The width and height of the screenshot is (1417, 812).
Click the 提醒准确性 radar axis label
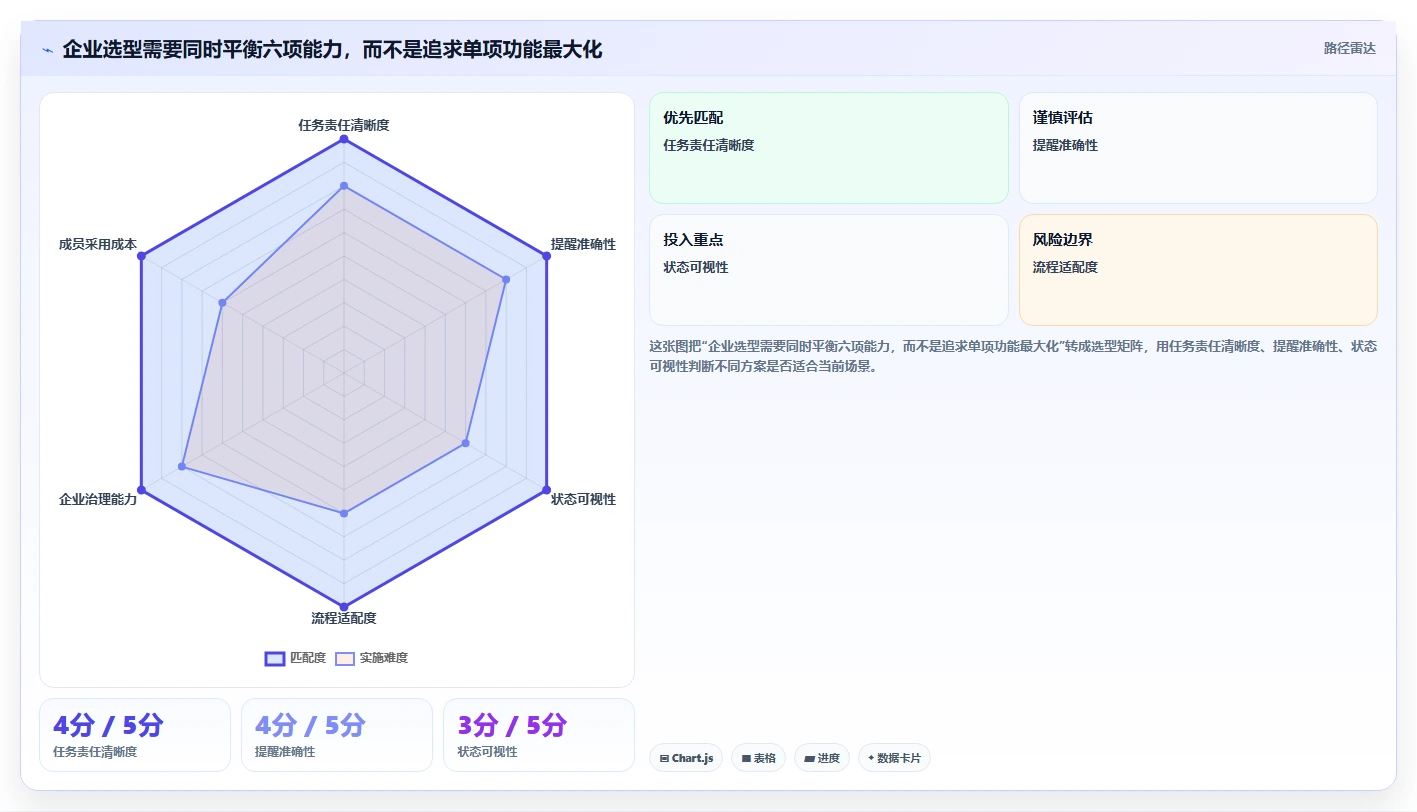coord(583,244)
